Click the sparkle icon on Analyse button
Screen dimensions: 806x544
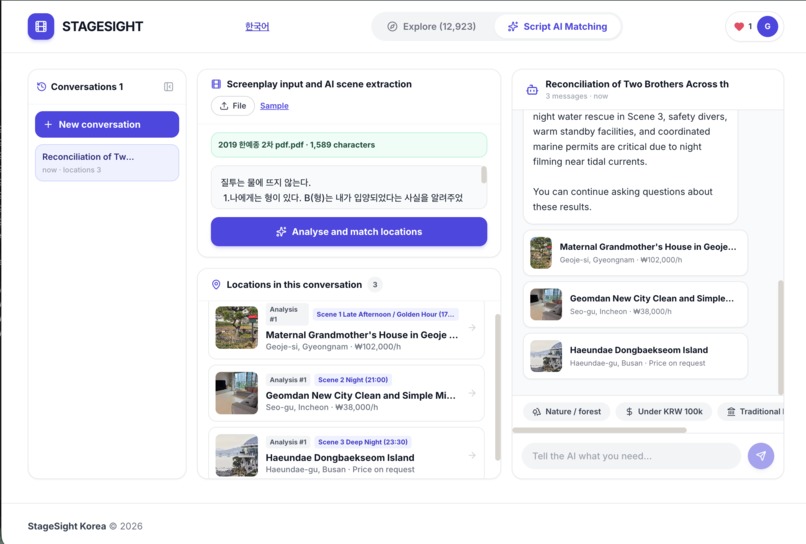[x=281, y=232]
